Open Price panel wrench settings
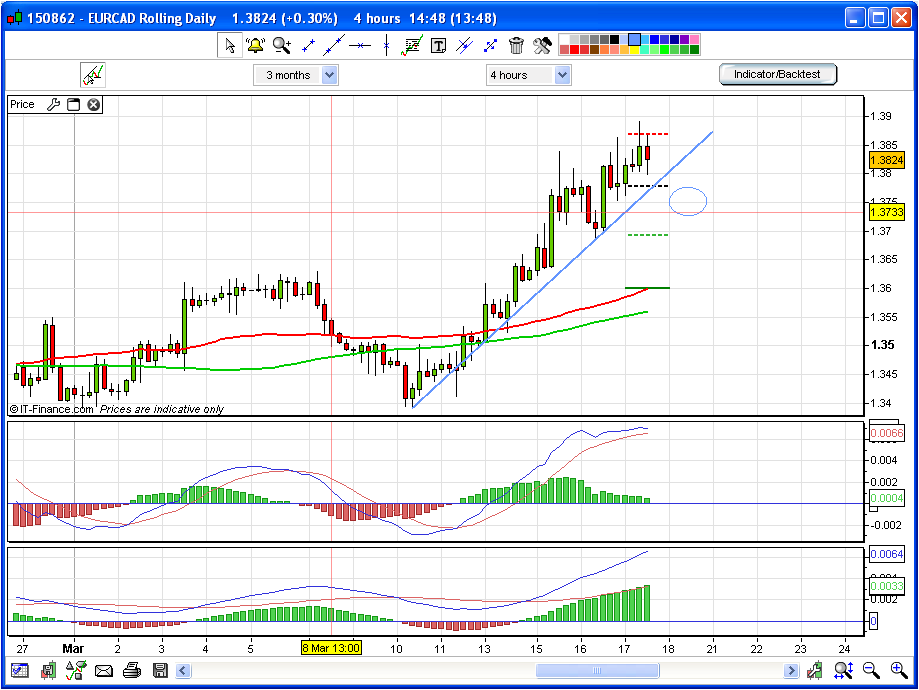The width and height of the screenshot is (919, 690). click(53, 104)
